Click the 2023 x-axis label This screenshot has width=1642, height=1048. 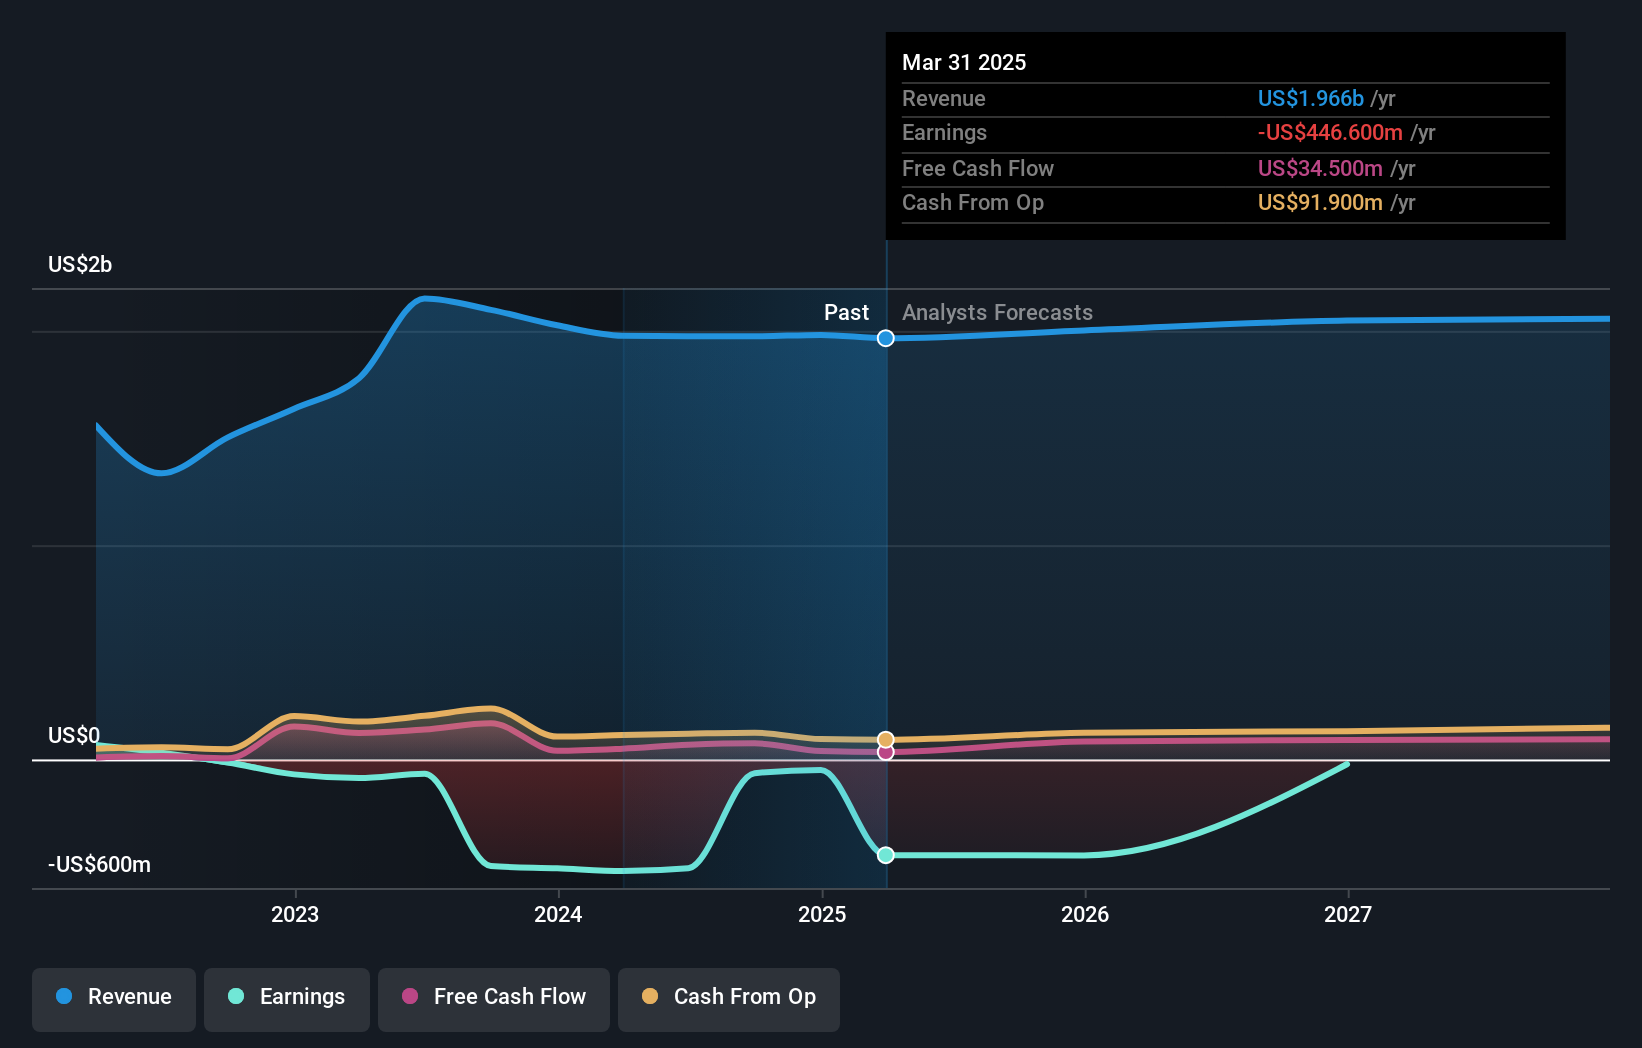click(x=295, y=914)
